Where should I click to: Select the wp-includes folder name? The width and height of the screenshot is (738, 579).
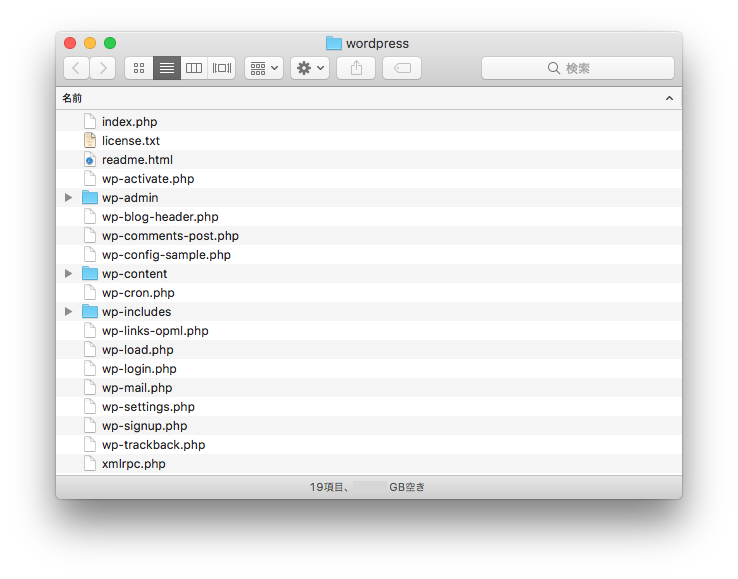tap(136, 312)
